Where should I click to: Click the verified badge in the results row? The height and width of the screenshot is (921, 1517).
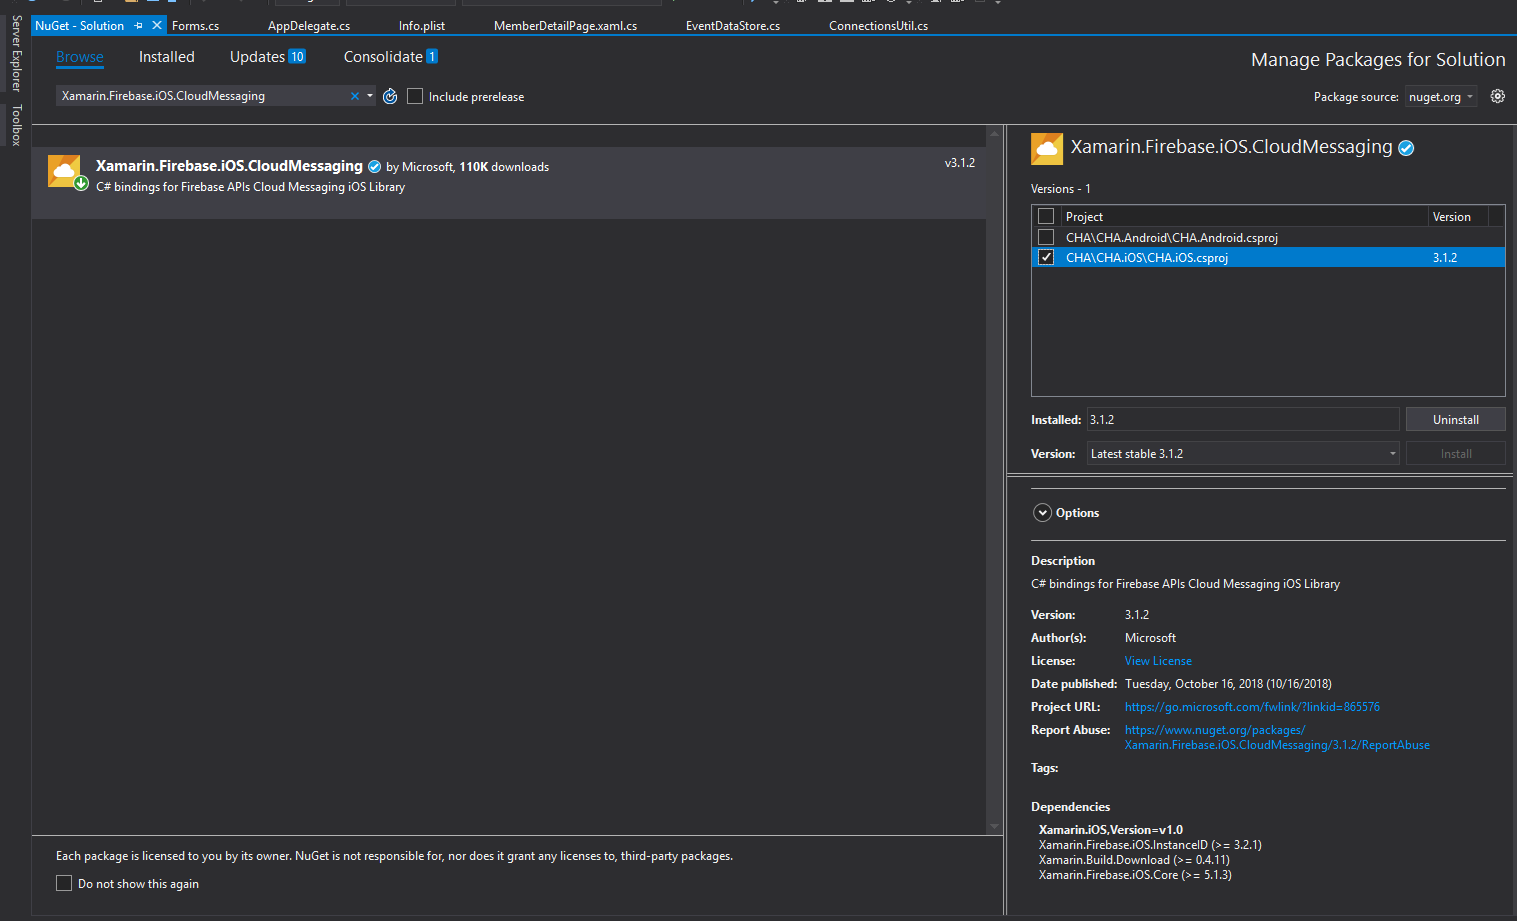(374, 167)
